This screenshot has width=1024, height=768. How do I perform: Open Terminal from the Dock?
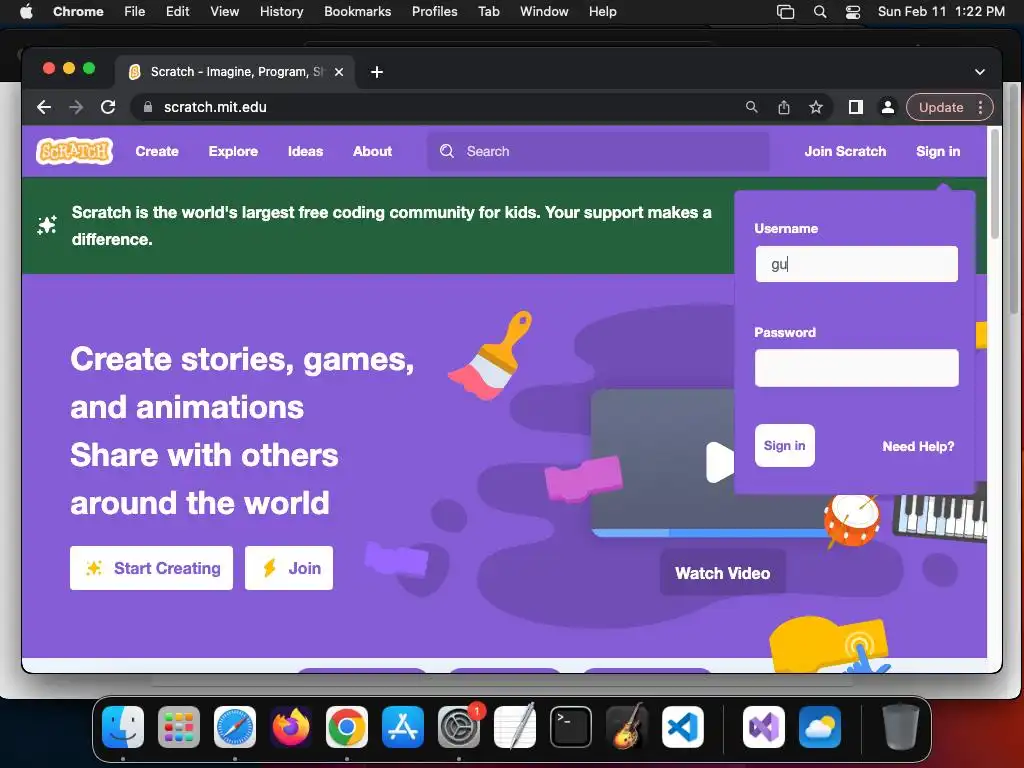pos(571,727)
